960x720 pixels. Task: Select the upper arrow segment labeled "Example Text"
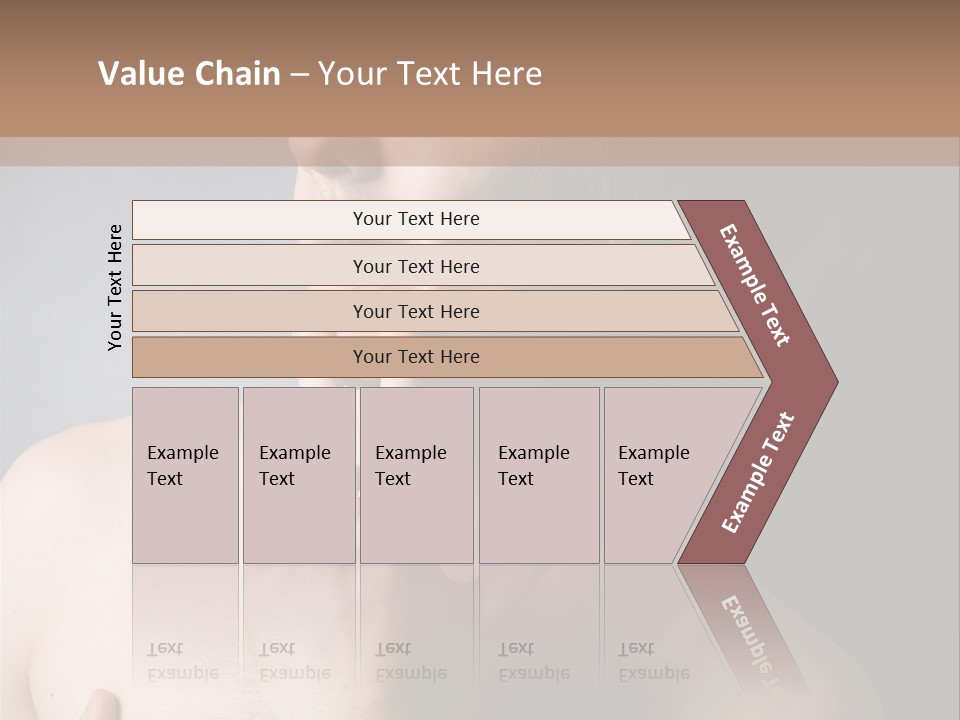(755, 285)
